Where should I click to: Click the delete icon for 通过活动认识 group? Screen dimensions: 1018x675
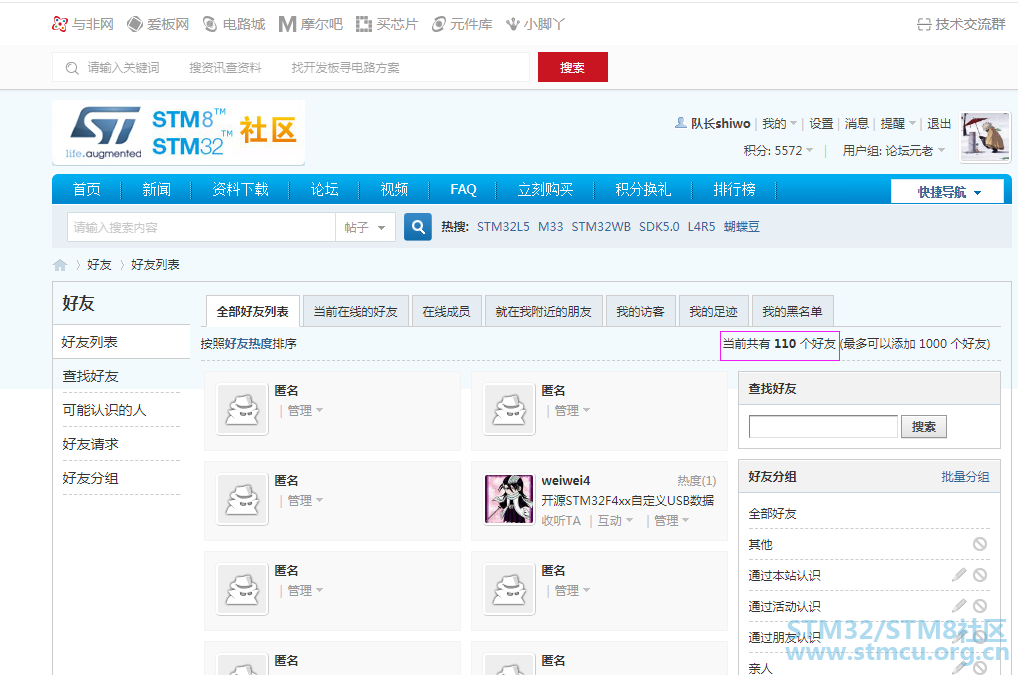tap(980, 606)
